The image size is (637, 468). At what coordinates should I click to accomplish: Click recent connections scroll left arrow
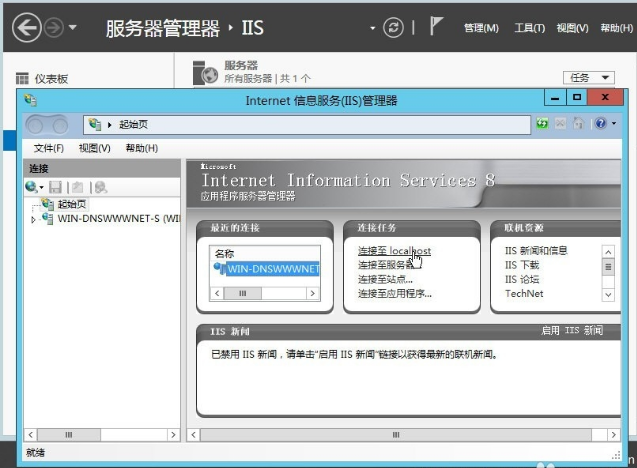click(x=217, y=293)
